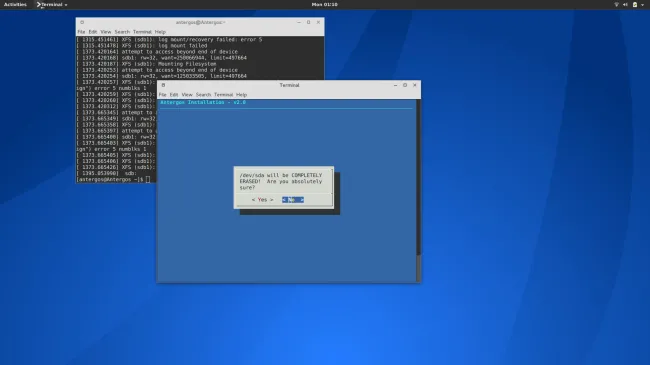Maximize the front Terminal window
The image size is (650, 365).
(405, 85)
